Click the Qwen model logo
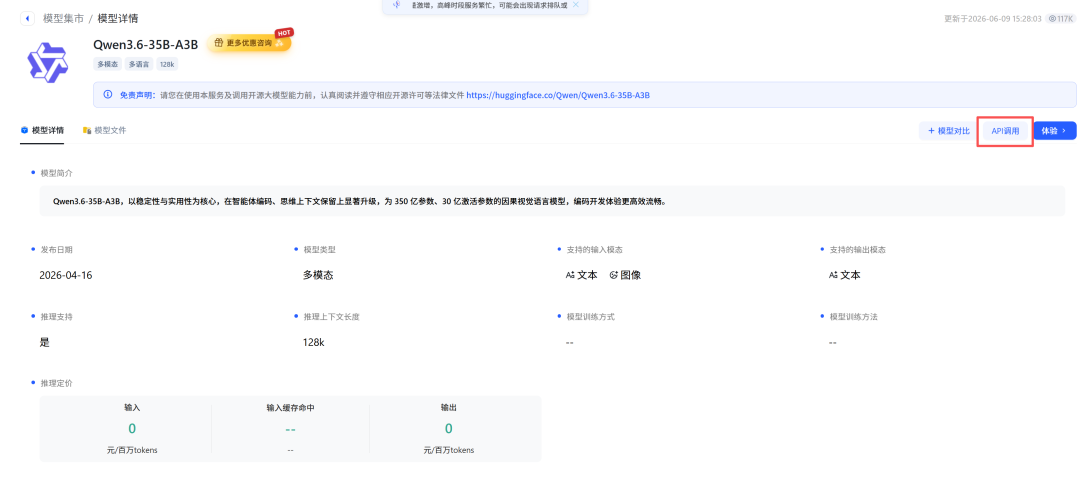The image size is (1080, 485). (47, 61)
